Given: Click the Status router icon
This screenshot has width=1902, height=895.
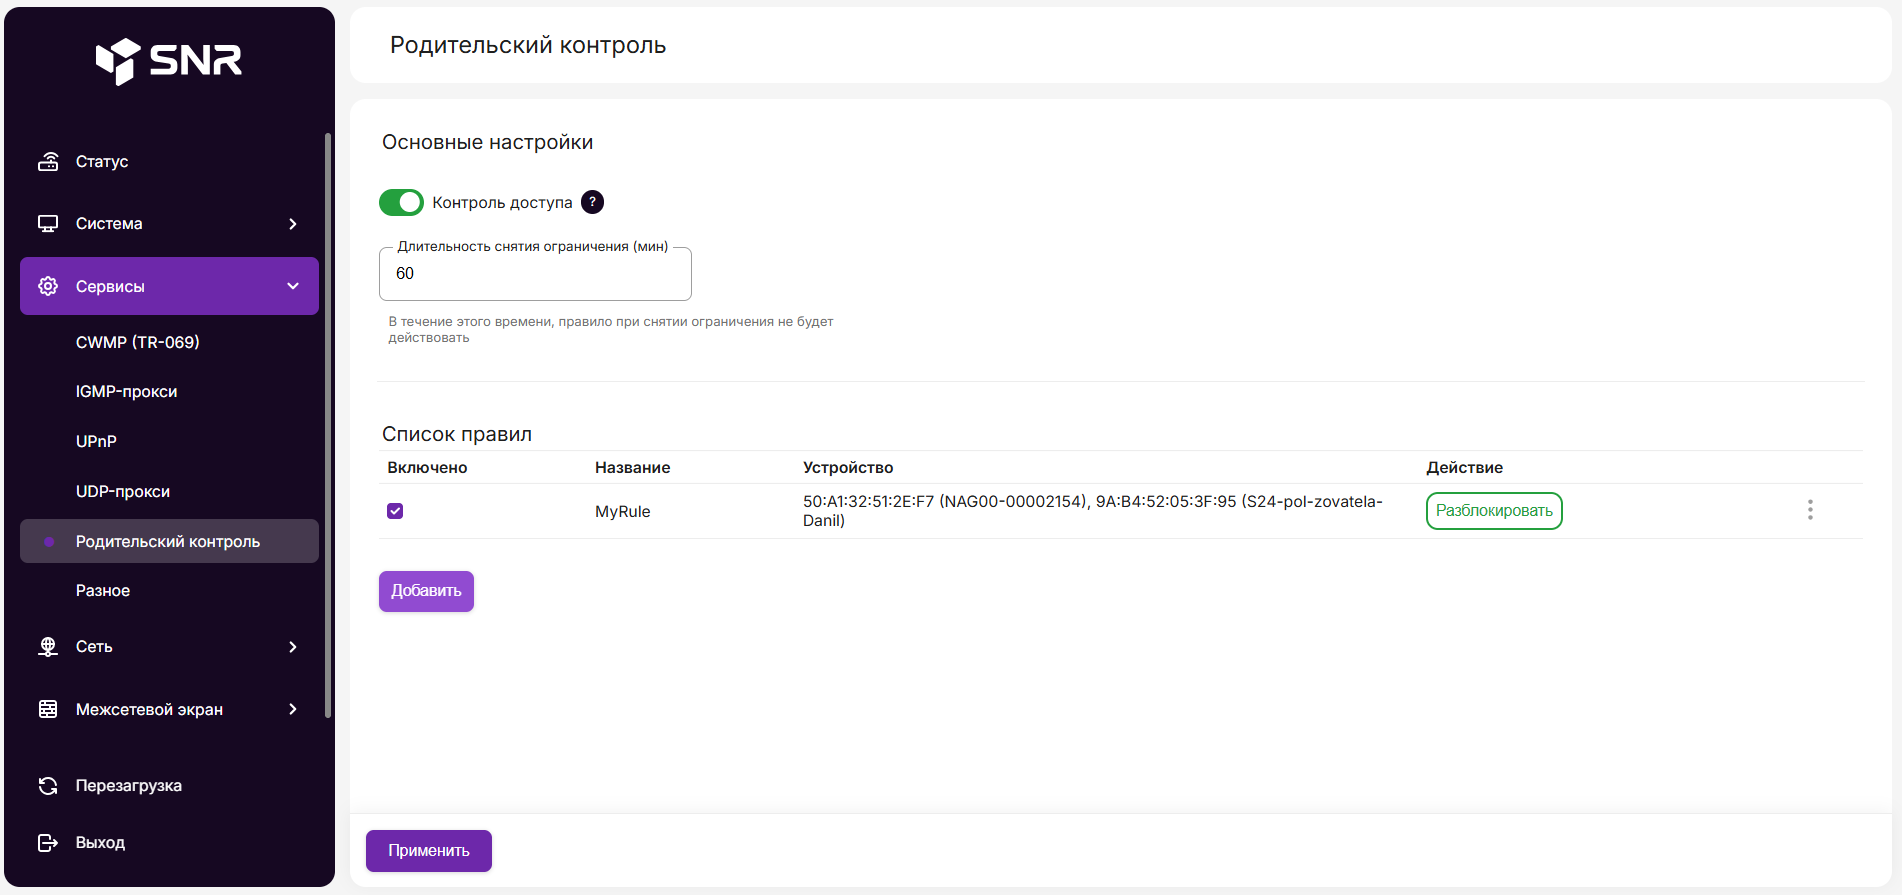Looking at the screenshot, I should (48, 161).
